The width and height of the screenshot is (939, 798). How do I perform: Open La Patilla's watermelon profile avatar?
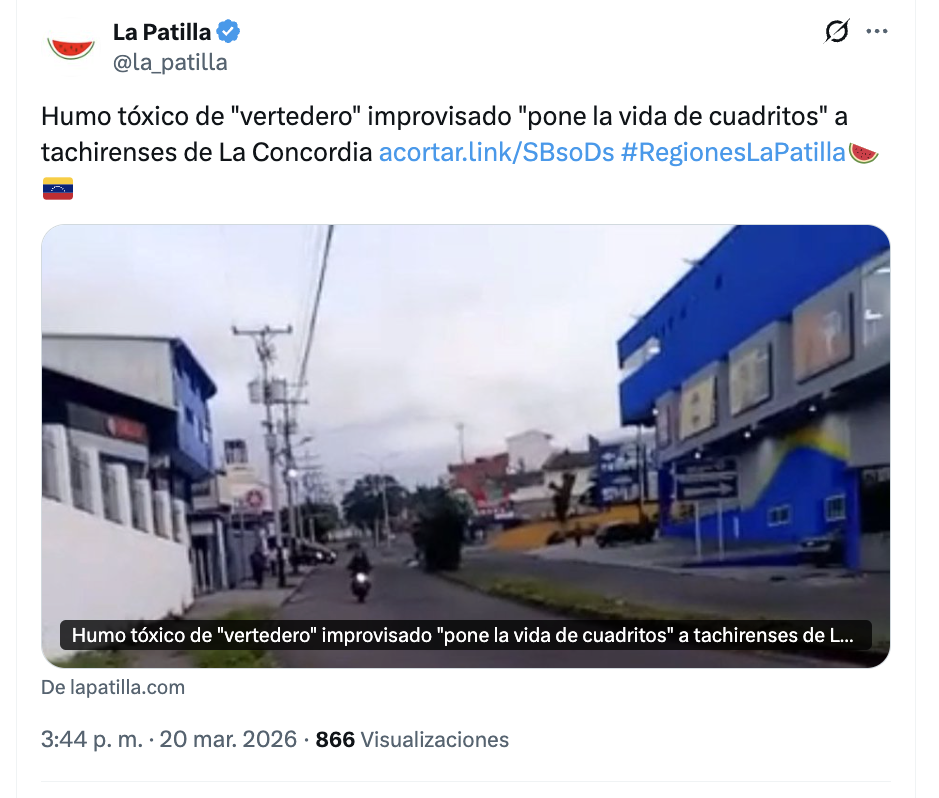coord(71,47)
